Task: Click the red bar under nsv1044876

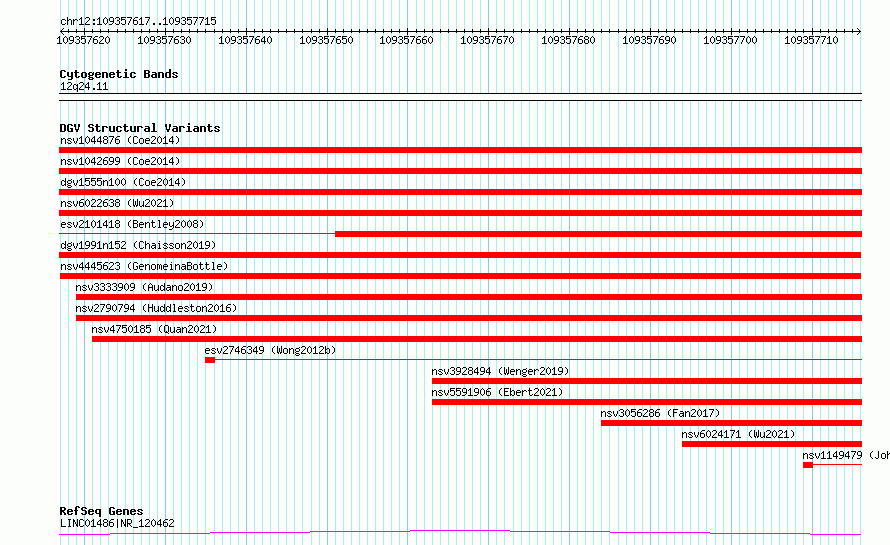Action: (460, 150)
